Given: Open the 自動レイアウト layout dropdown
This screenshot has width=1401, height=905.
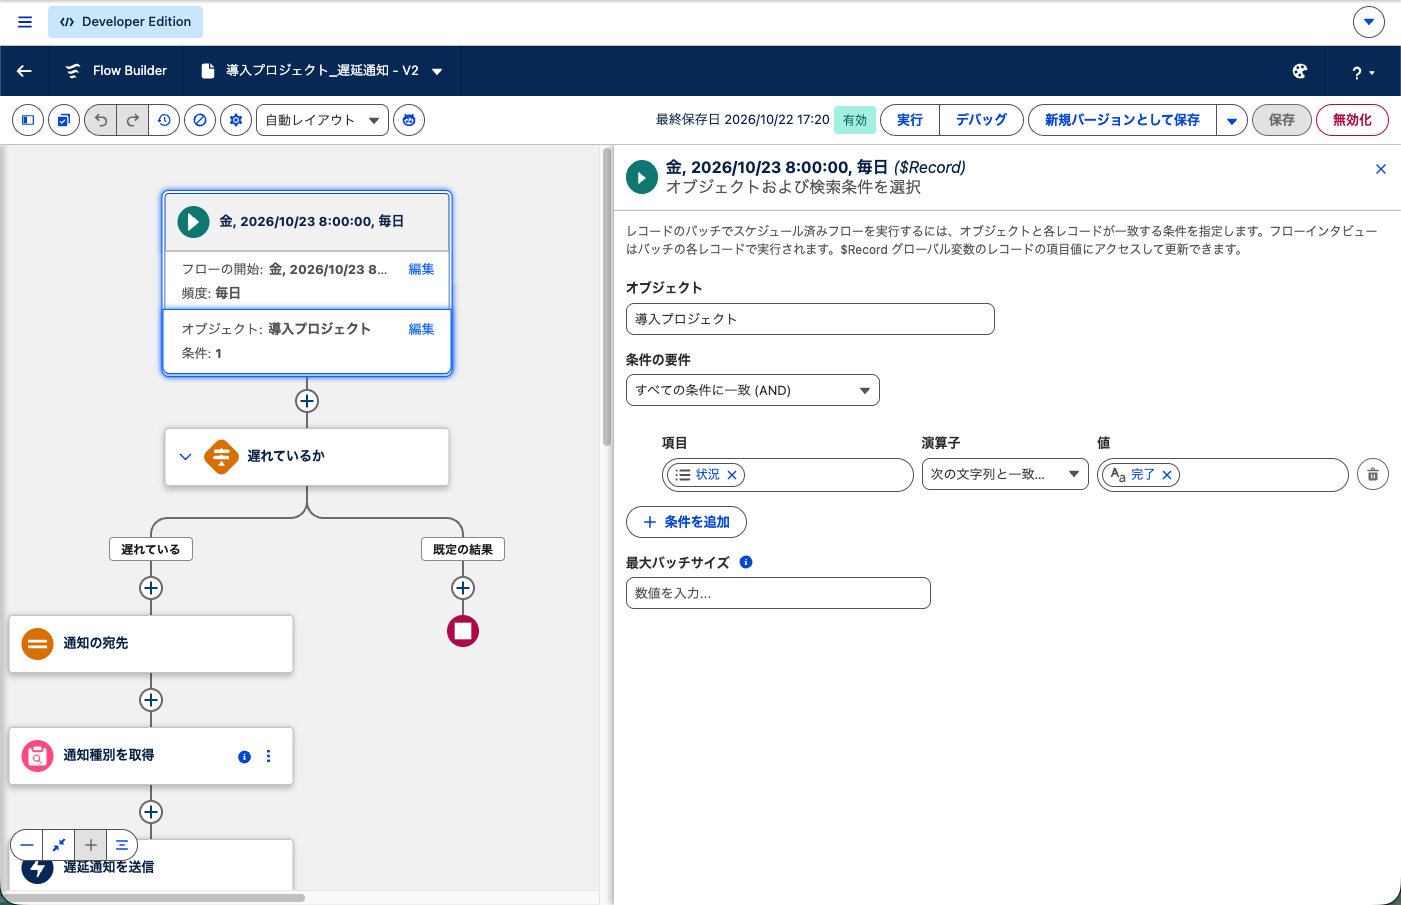Looking at the screenshot, I should [322, 120].
